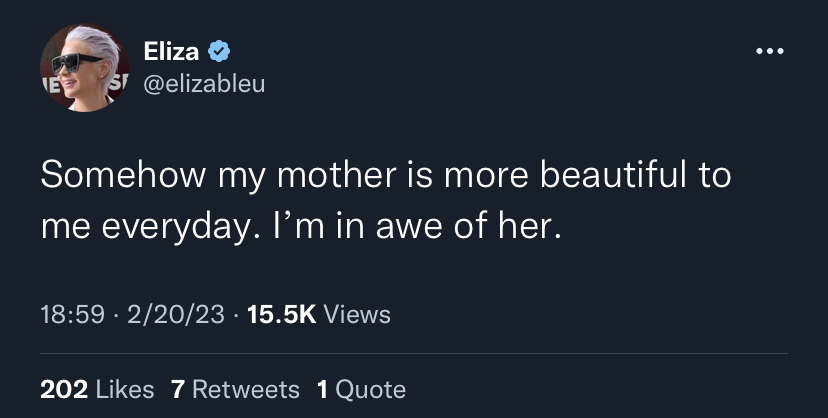Open the three-dot more options menu
This screenshot has height=418, width=828.
click(x=769, y=51)
